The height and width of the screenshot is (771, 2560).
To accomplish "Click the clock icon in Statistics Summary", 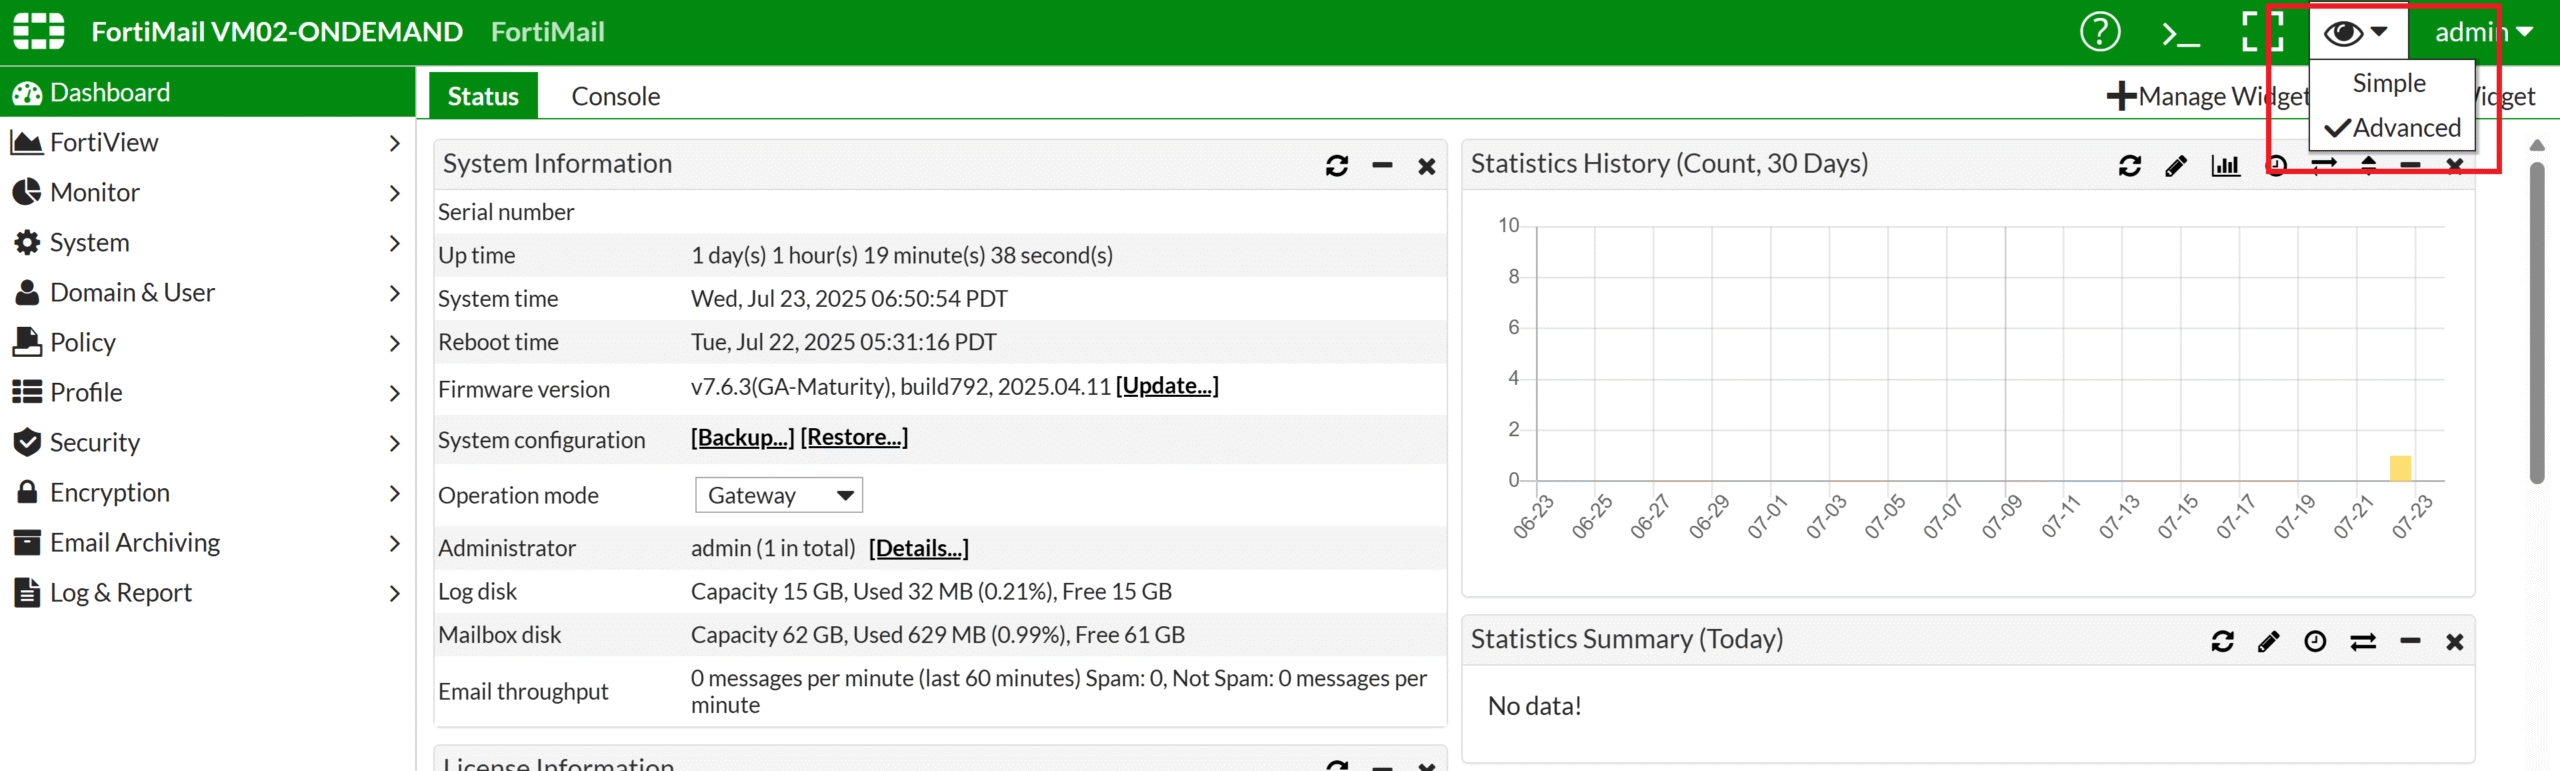I will [2315, 642].
